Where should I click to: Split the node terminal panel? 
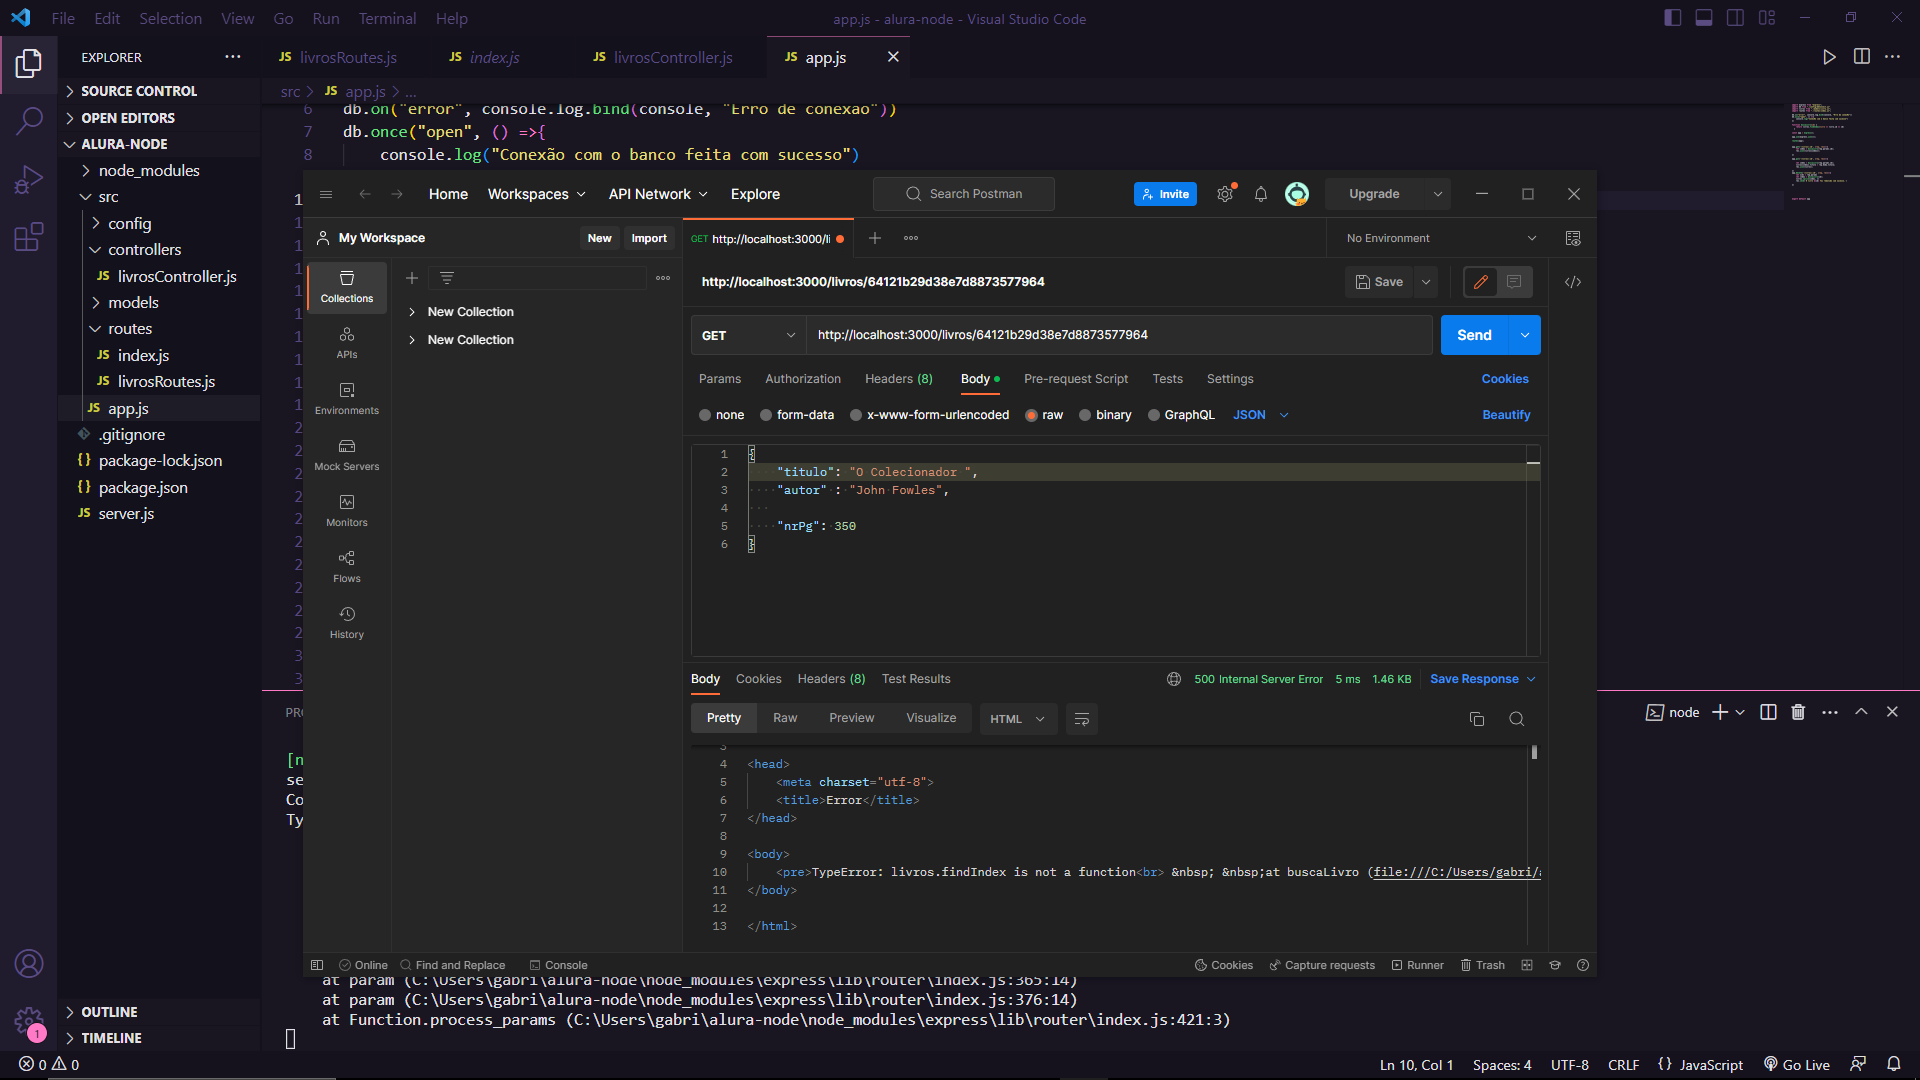pyautogui.click(x=1768, y=712)
